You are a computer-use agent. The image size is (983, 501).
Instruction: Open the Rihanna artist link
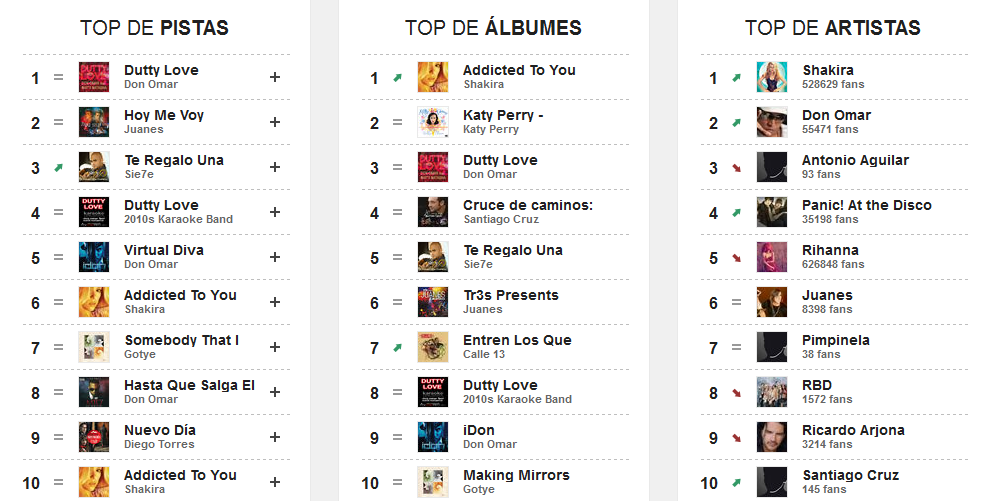pyautogui.click(x=830, y=250)
